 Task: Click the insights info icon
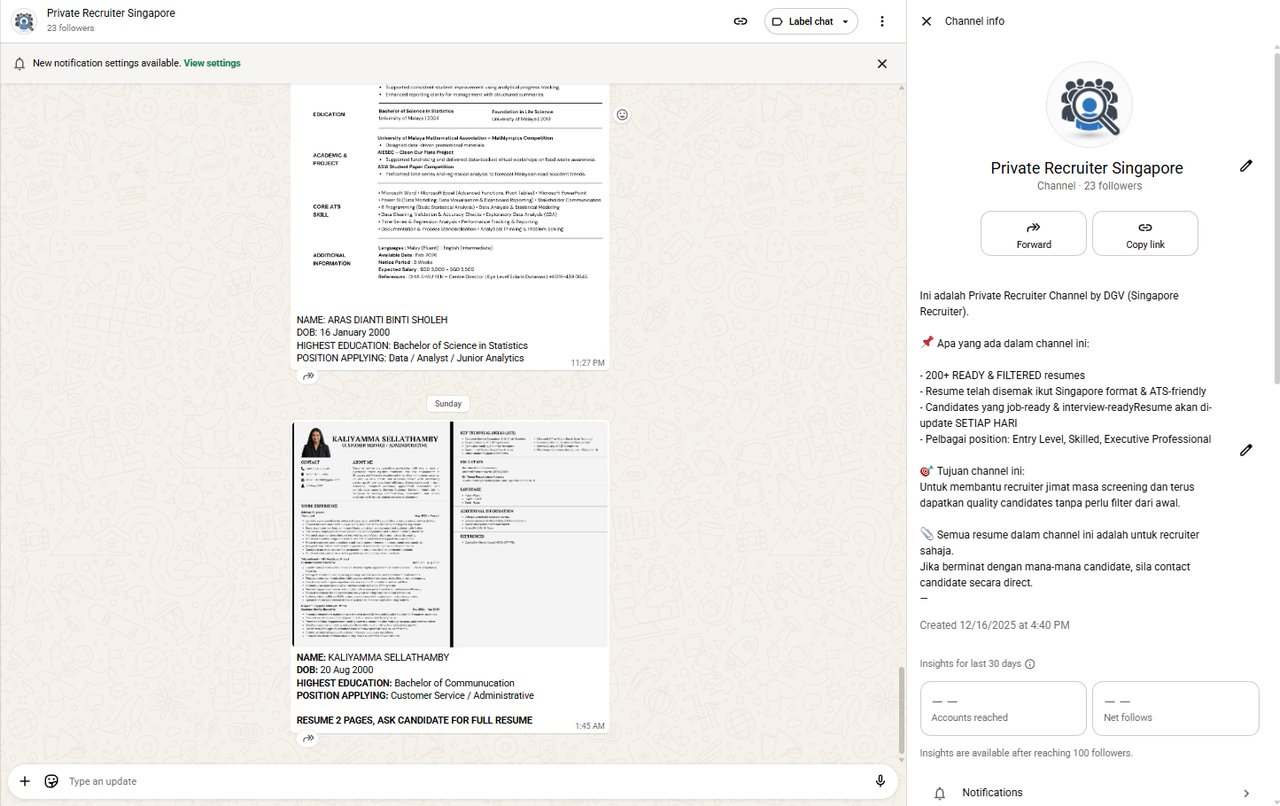coord(1030,664)
